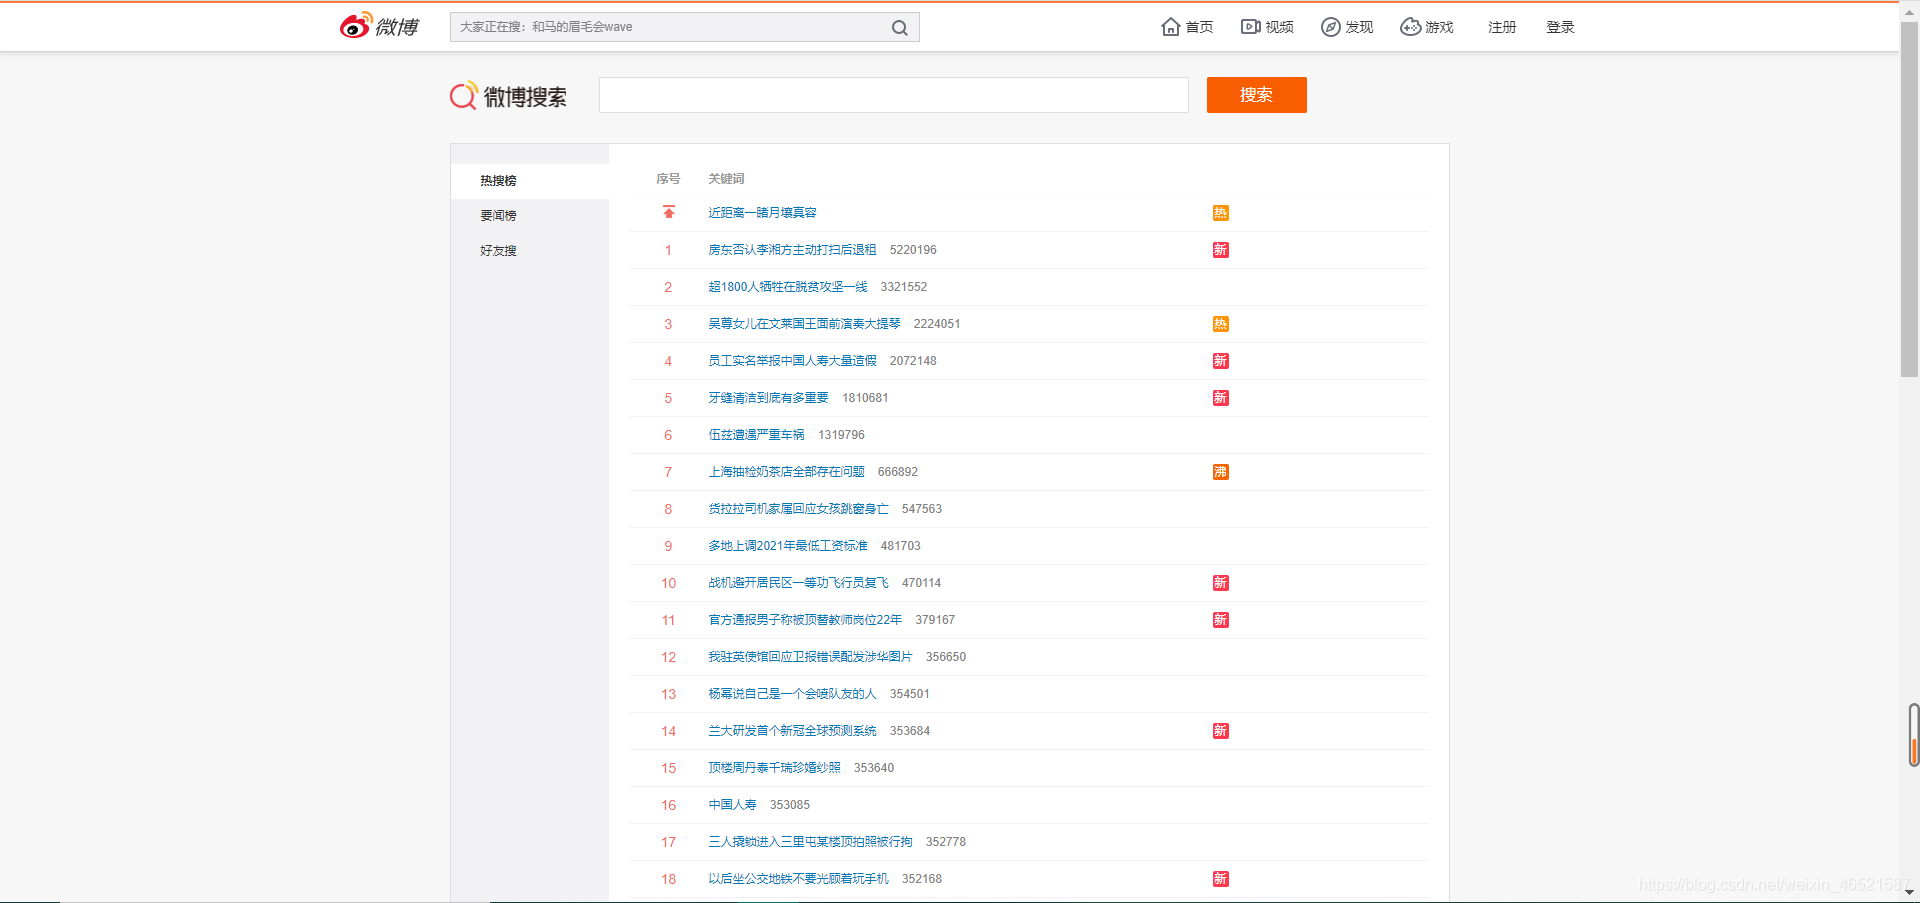Click rank number 9
Screen dimensions: 1920x903
(668, 546)
